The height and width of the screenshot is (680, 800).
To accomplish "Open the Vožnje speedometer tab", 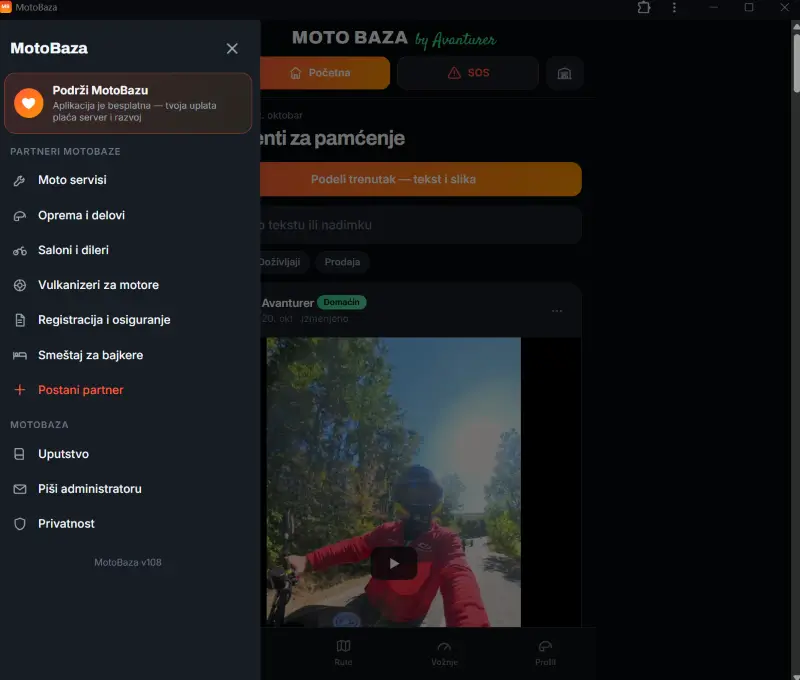I will point(444,653).
